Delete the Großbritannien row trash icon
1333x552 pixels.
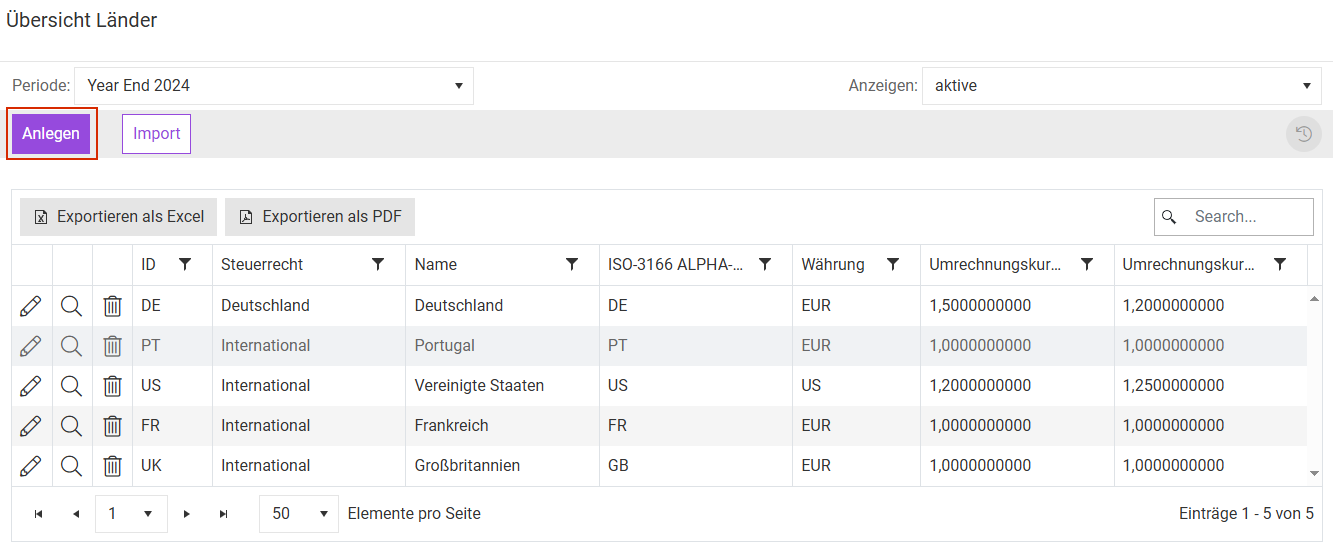click(x=112, y=466)
